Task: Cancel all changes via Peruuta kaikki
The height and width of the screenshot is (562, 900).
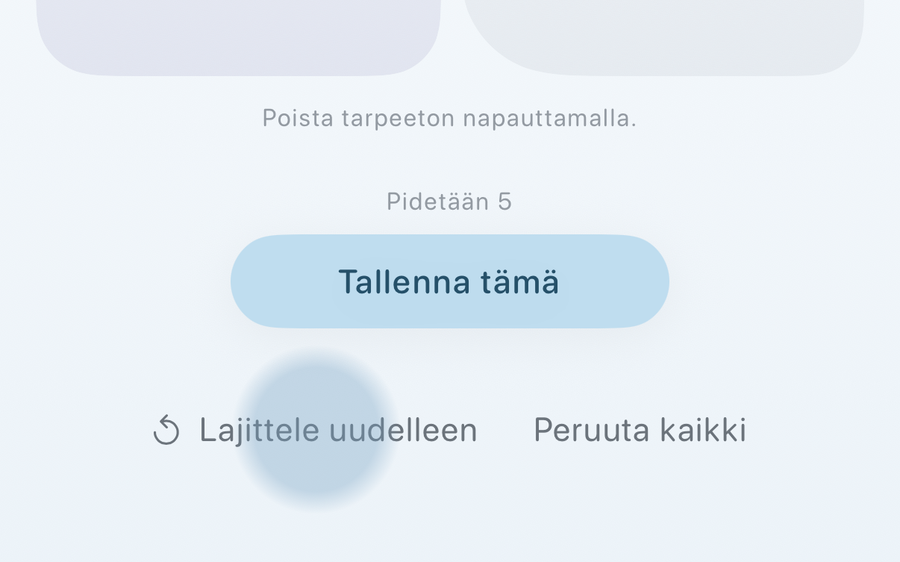Action: (640, 429)
